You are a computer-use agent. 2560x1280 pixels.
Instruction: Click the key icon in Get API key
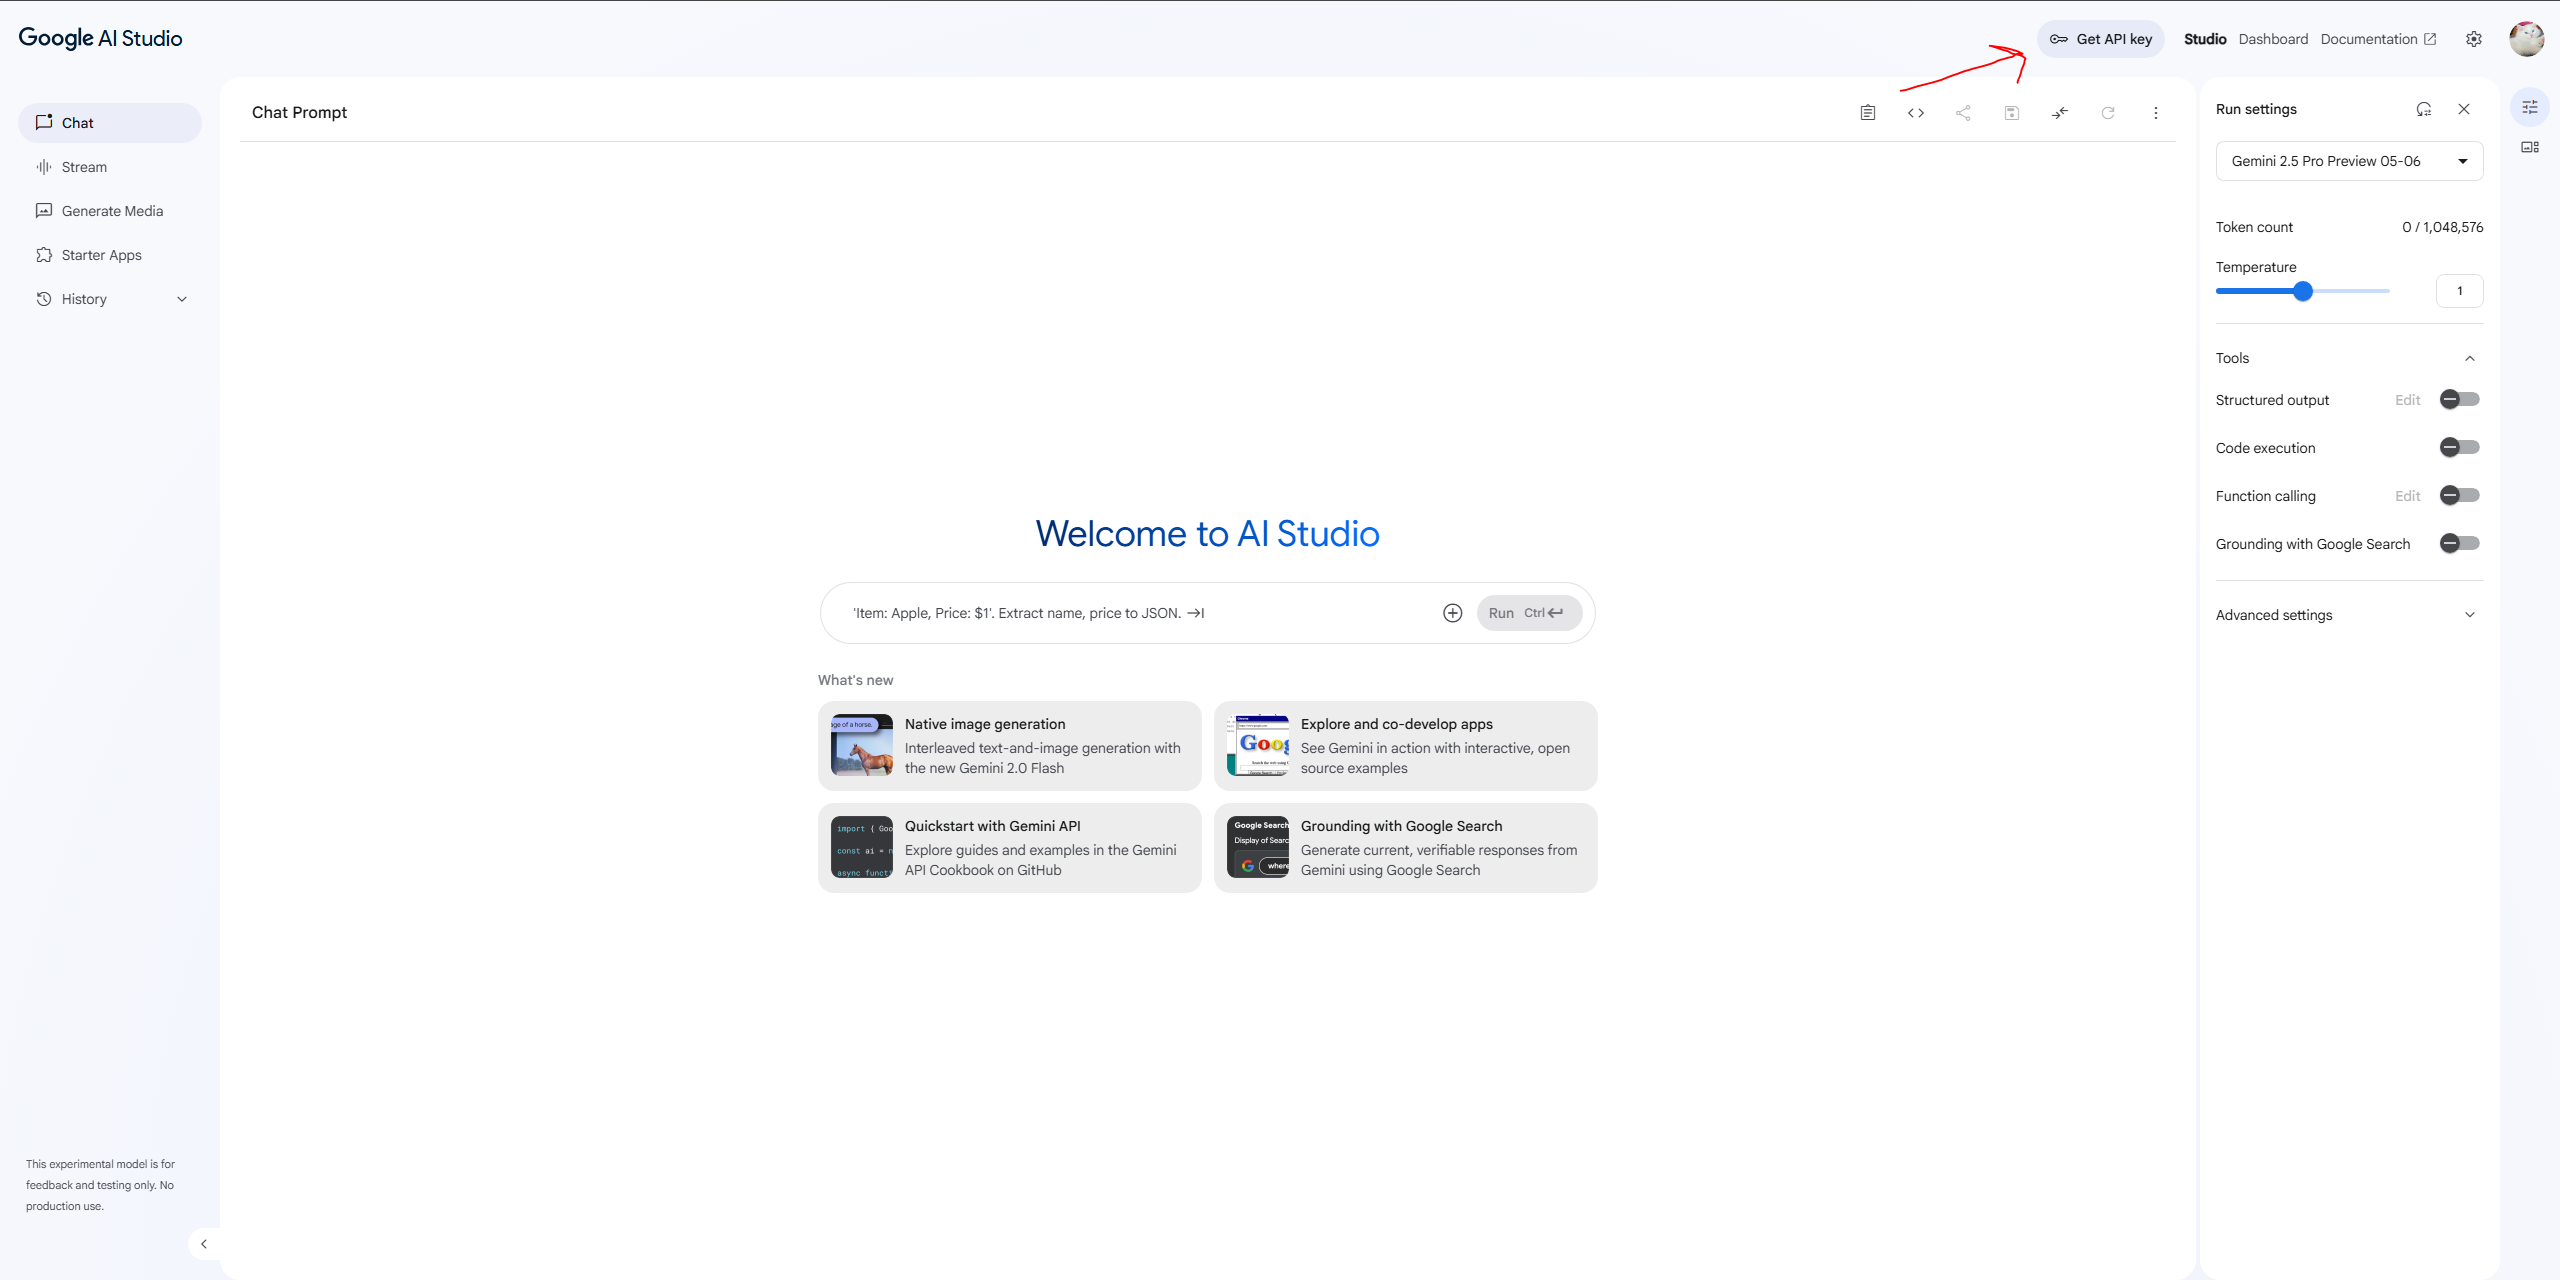click(2058, 39)
